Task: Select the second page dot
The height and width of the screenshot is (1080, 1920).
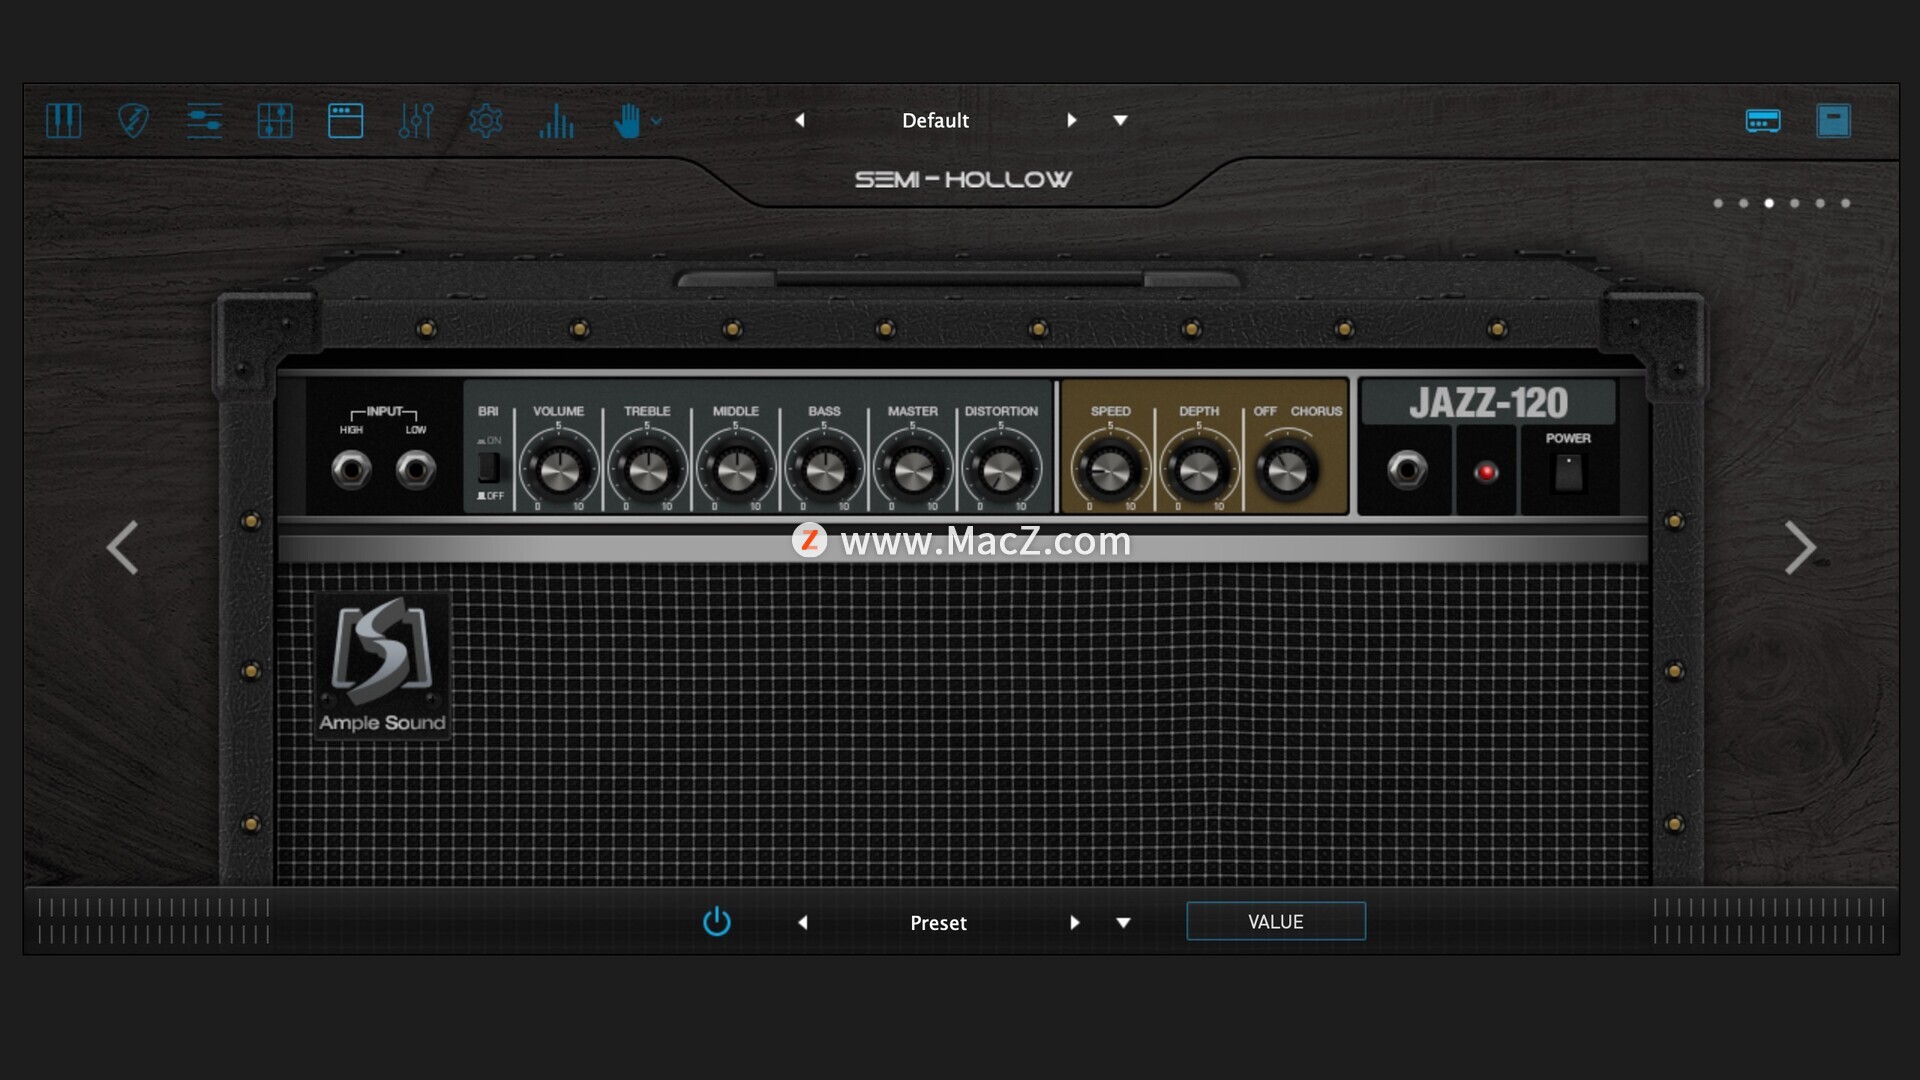Action: click(x=1744, y=203)
